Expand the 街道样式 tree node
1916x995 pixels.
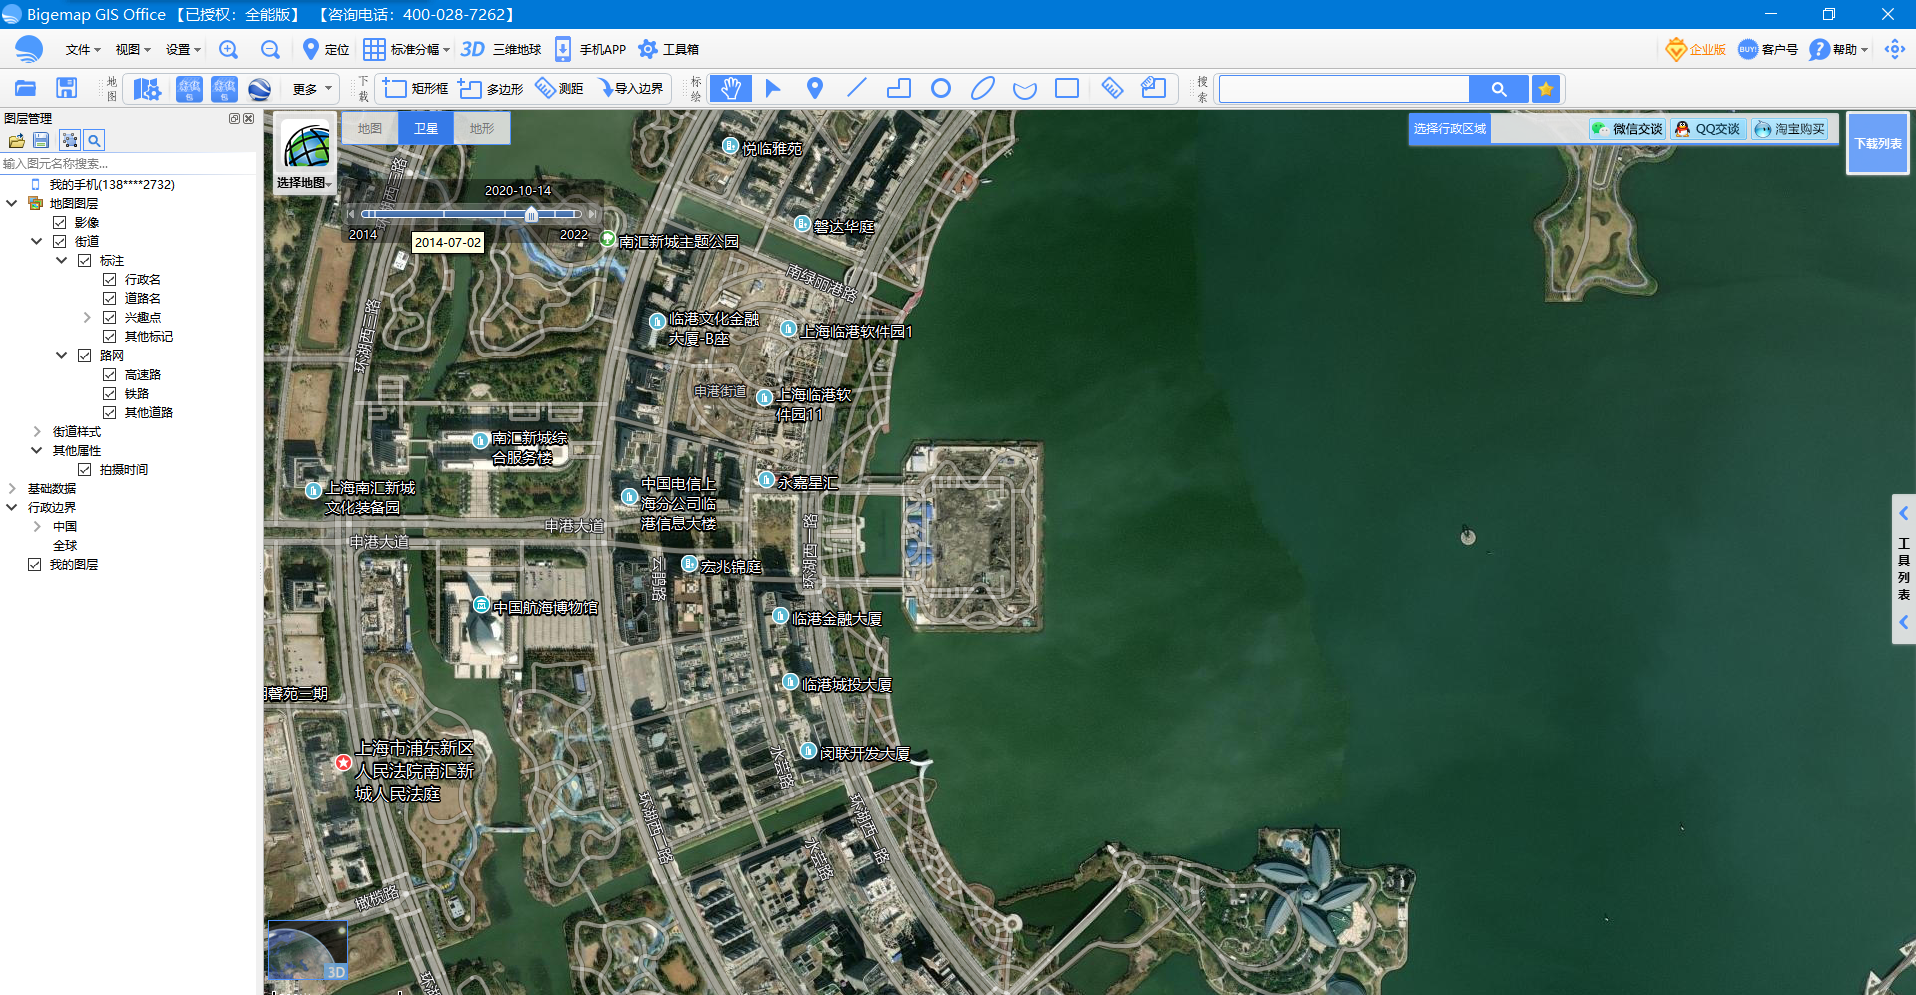pyautogui.click(x=37, y=432)
